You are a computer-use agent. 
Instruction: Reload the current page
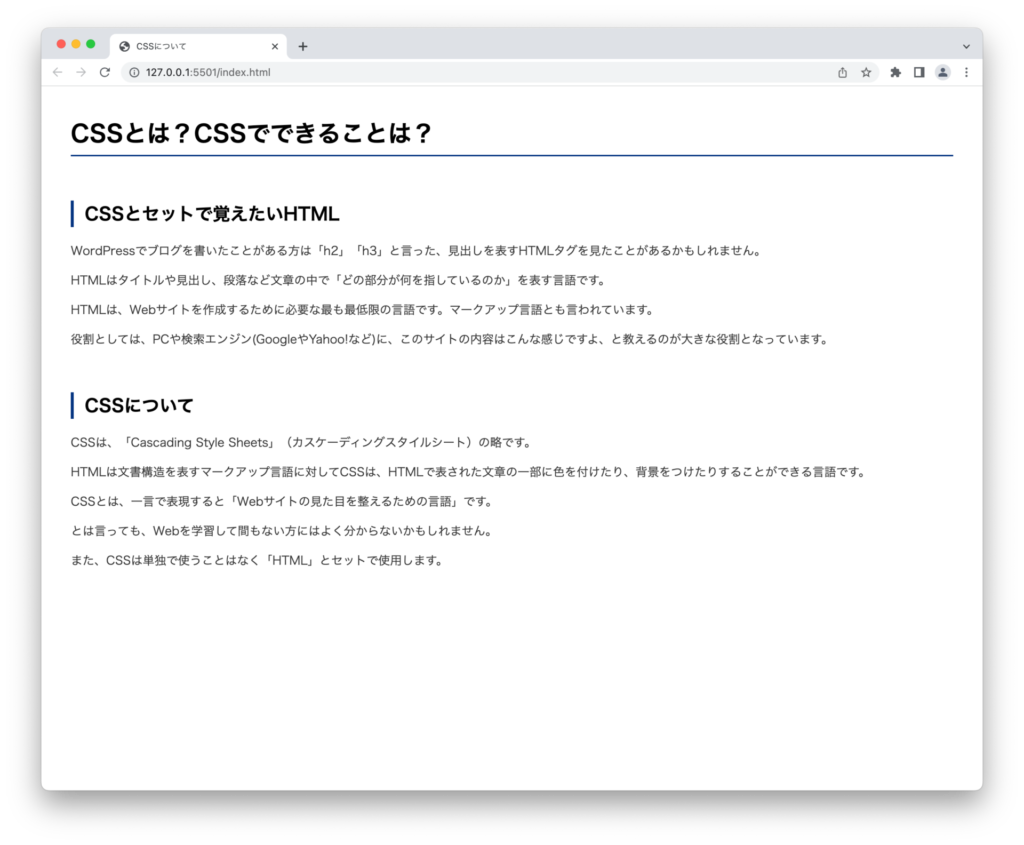(x=105, y=72)
